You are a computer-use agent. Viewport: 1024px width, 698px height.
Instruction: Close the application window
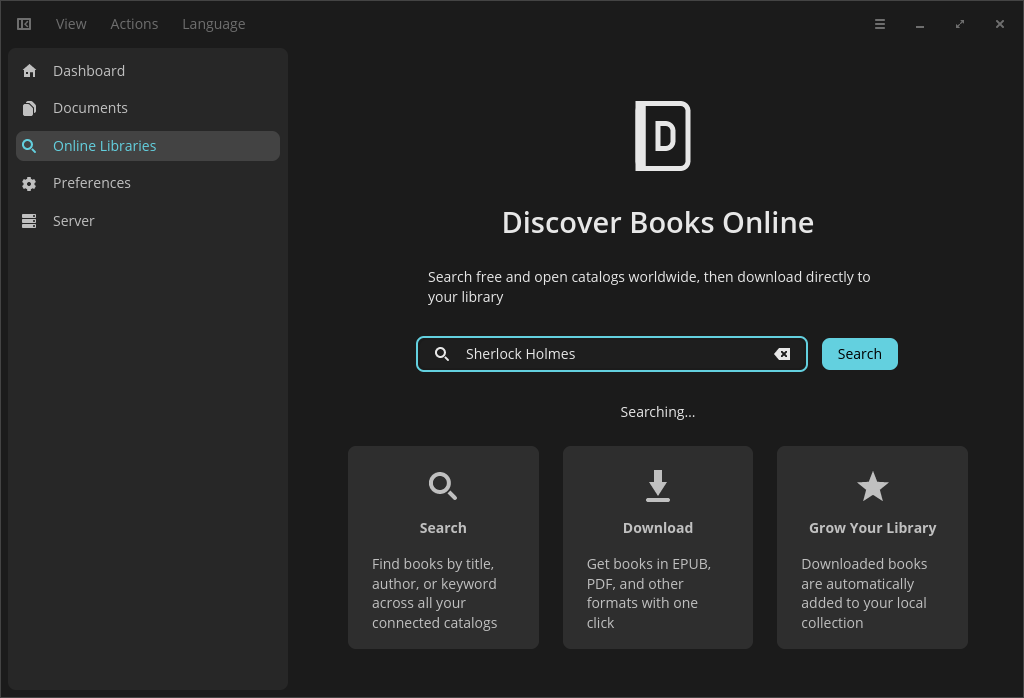click(x=1000, y=24)
